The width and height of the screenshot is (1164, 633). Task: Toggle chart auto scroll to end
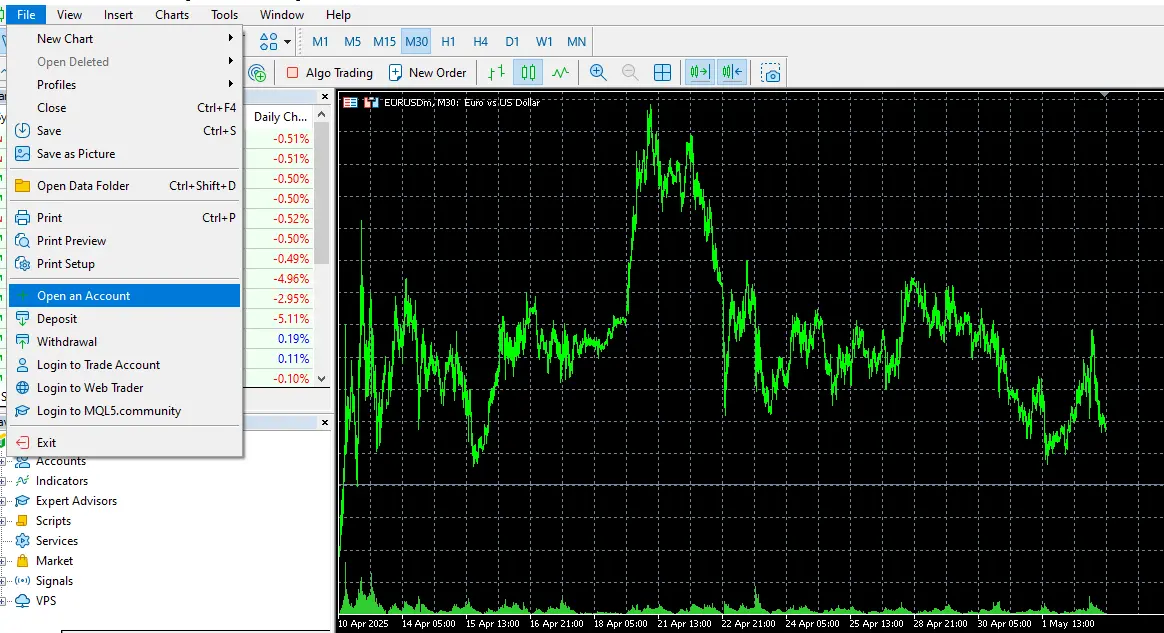(x=699, y=72)
